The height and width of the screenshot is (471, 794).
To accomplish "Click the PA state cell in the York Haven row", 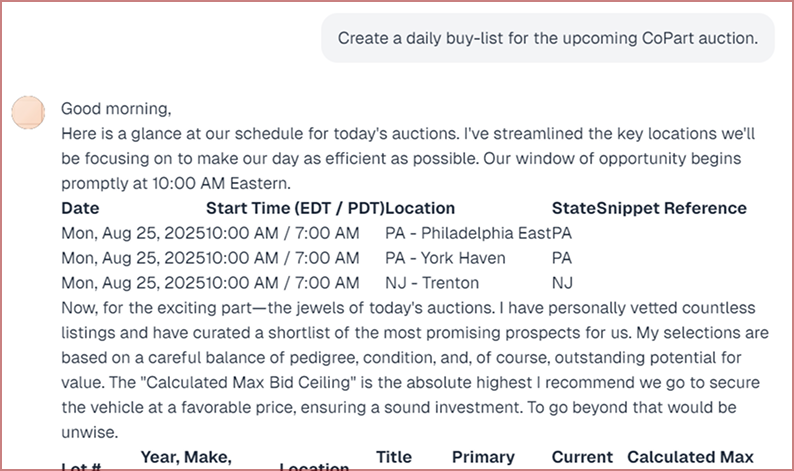I will pos(562,258).
